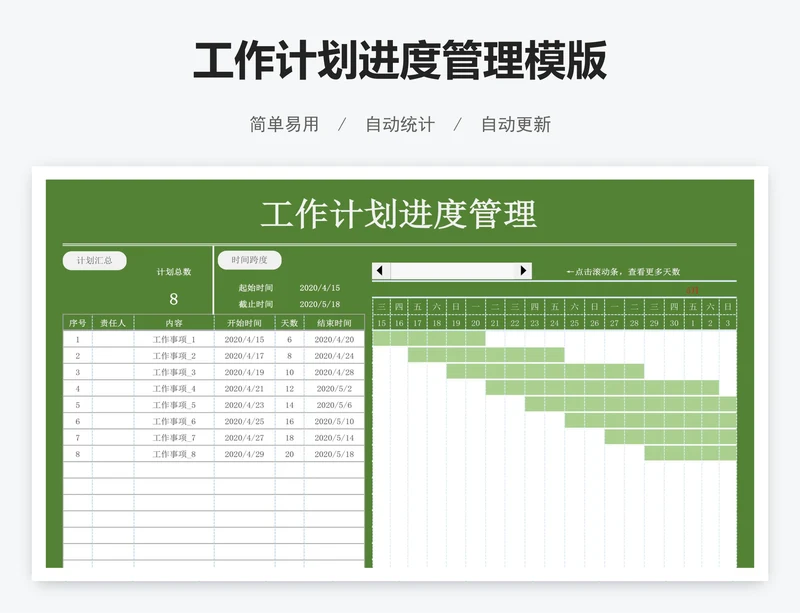
Task: Select the days value 10 for 工作事项_3
Action: [x=289, y=372]
